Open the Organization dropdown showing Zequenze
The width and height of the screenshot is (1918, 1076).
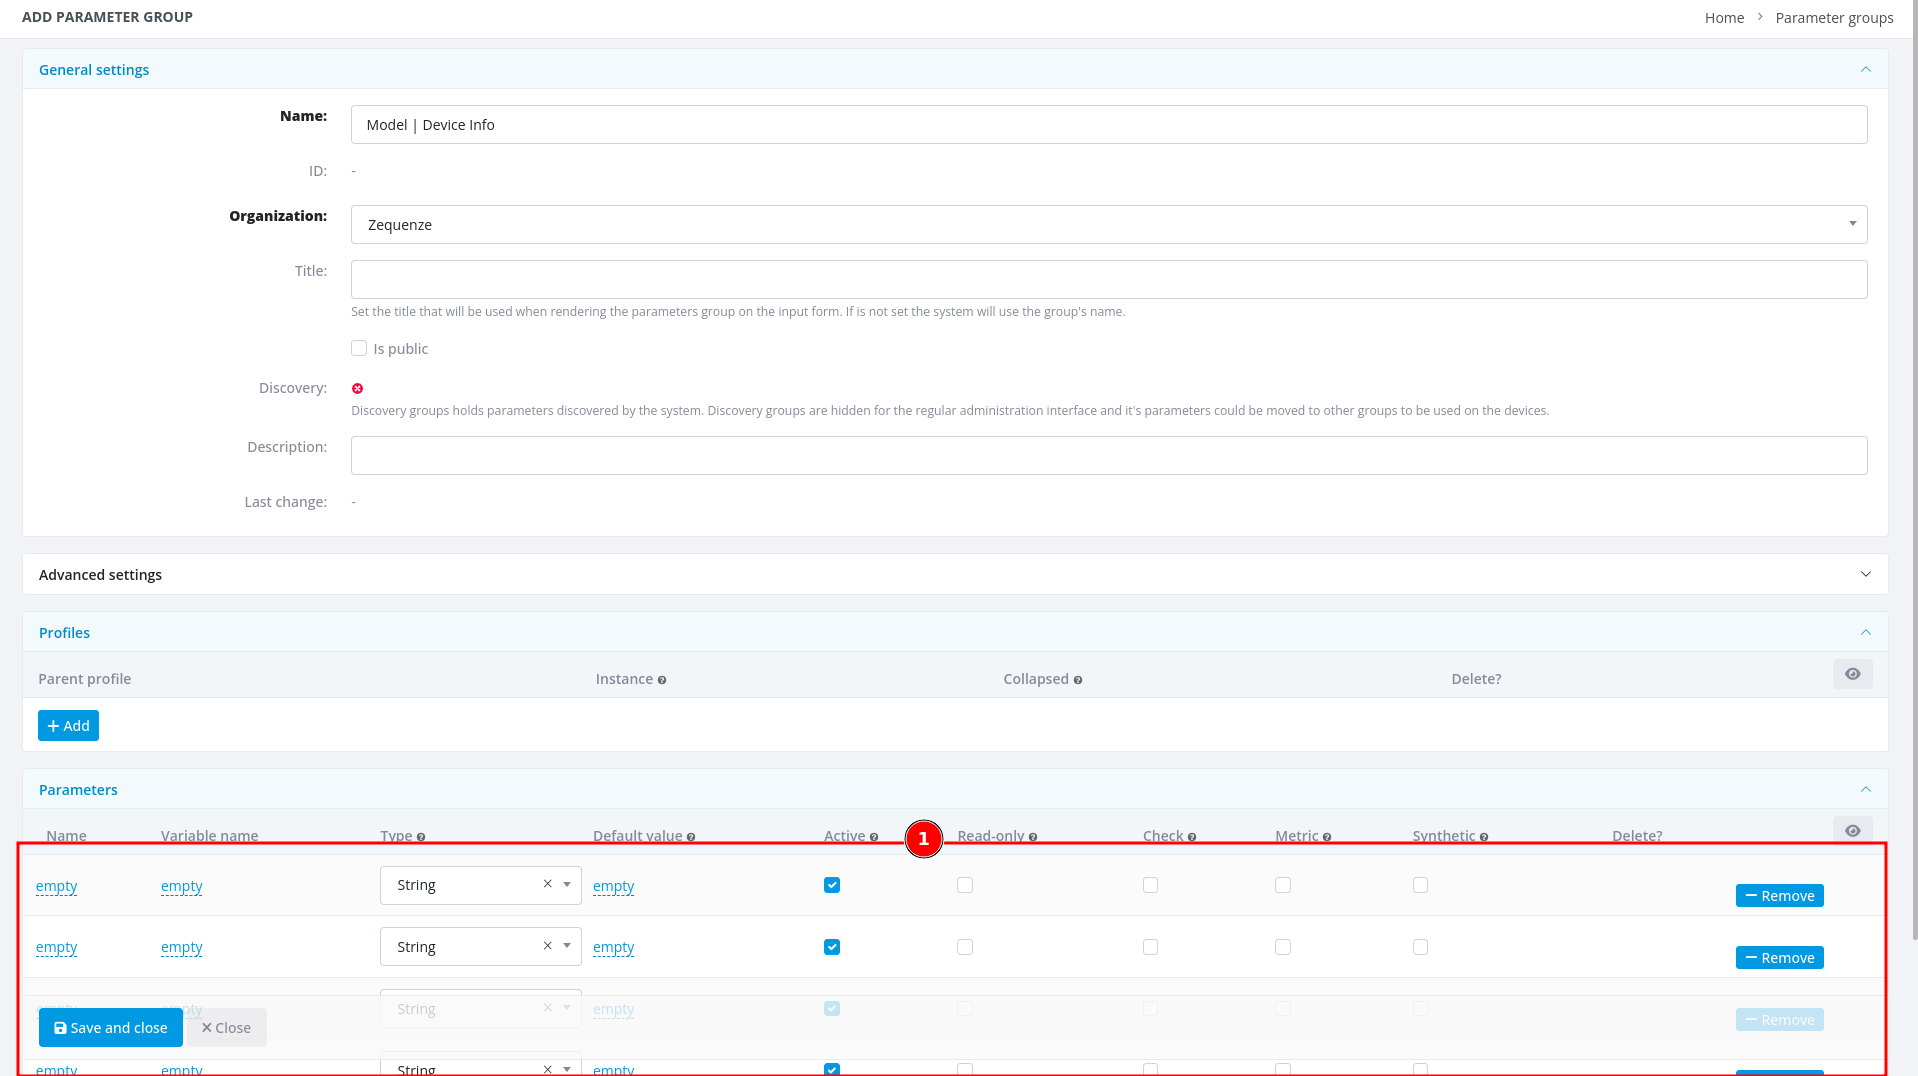(x=1108, y=225)
